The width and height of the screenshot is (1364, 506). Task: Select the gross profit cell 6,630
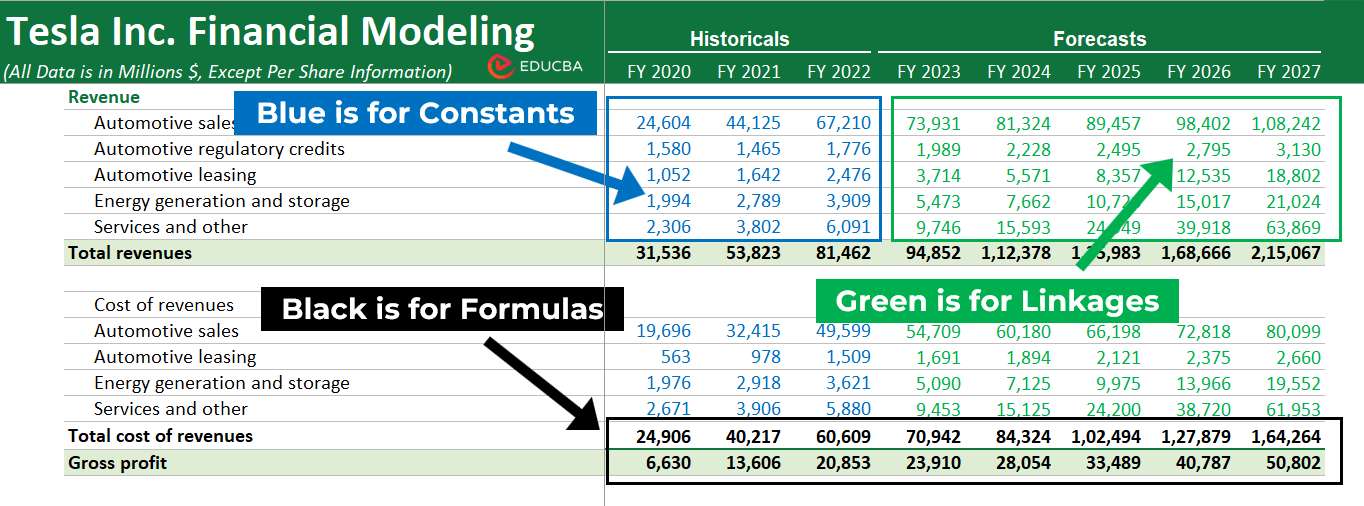(668, 464)
